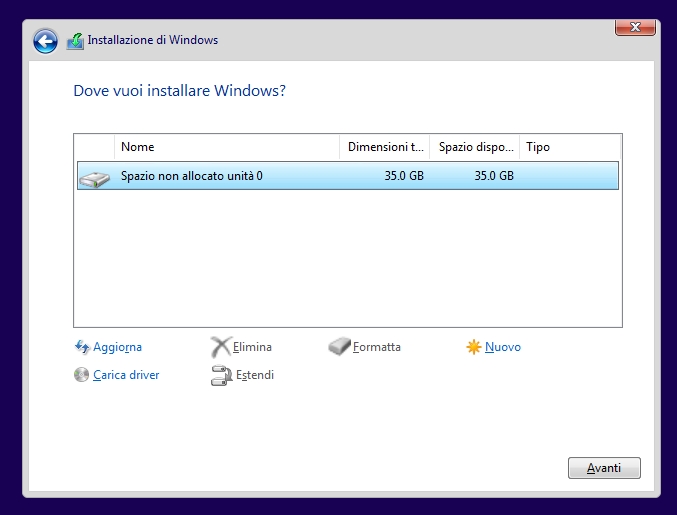Click the Elimina X icon
This screenshot has height=515, width=677.
[x=221, y=347]
